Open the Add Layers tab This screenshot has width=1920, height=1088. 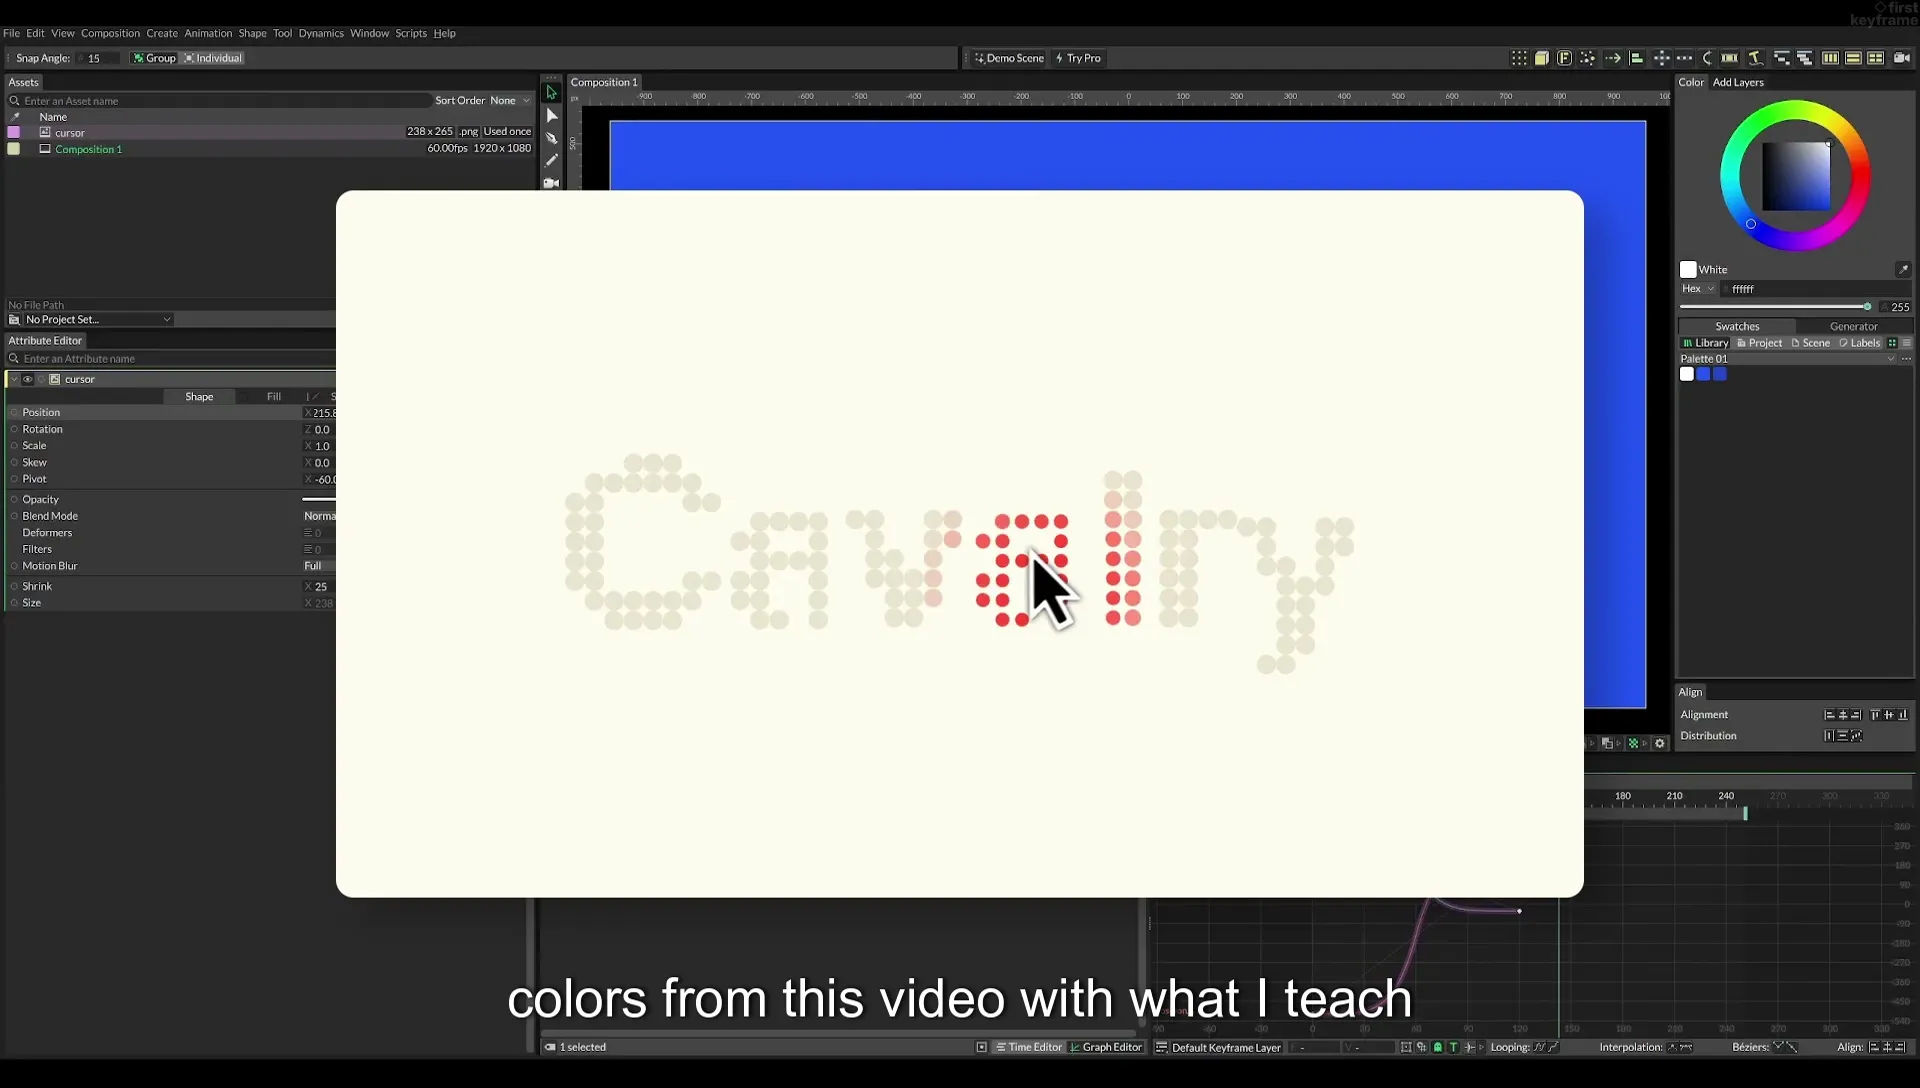tap(1738, 83)
